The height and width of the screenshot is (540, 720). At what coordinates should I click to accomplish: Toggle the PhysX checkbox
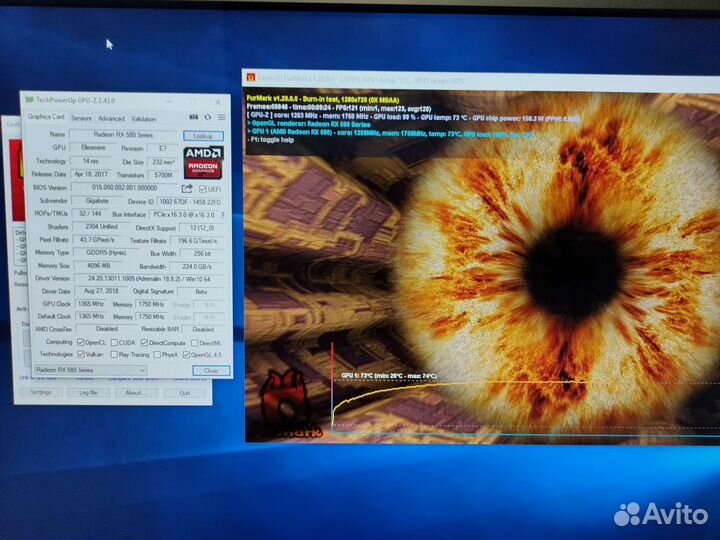157,354
